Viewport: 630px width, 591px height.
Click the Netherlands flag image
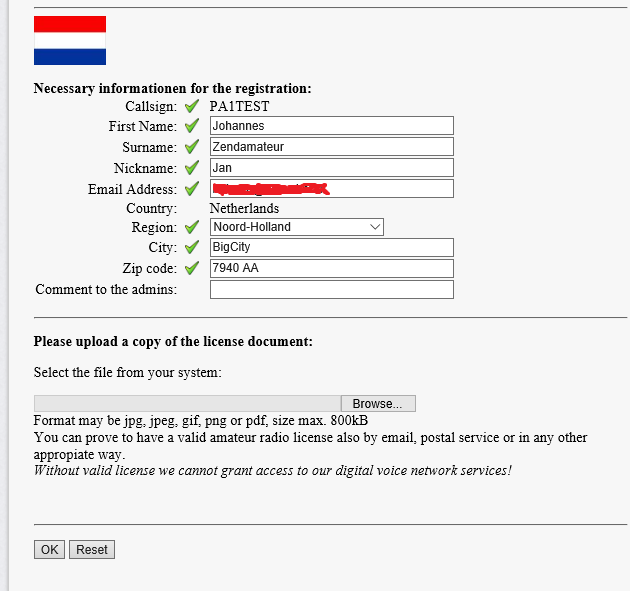point(70,41)
